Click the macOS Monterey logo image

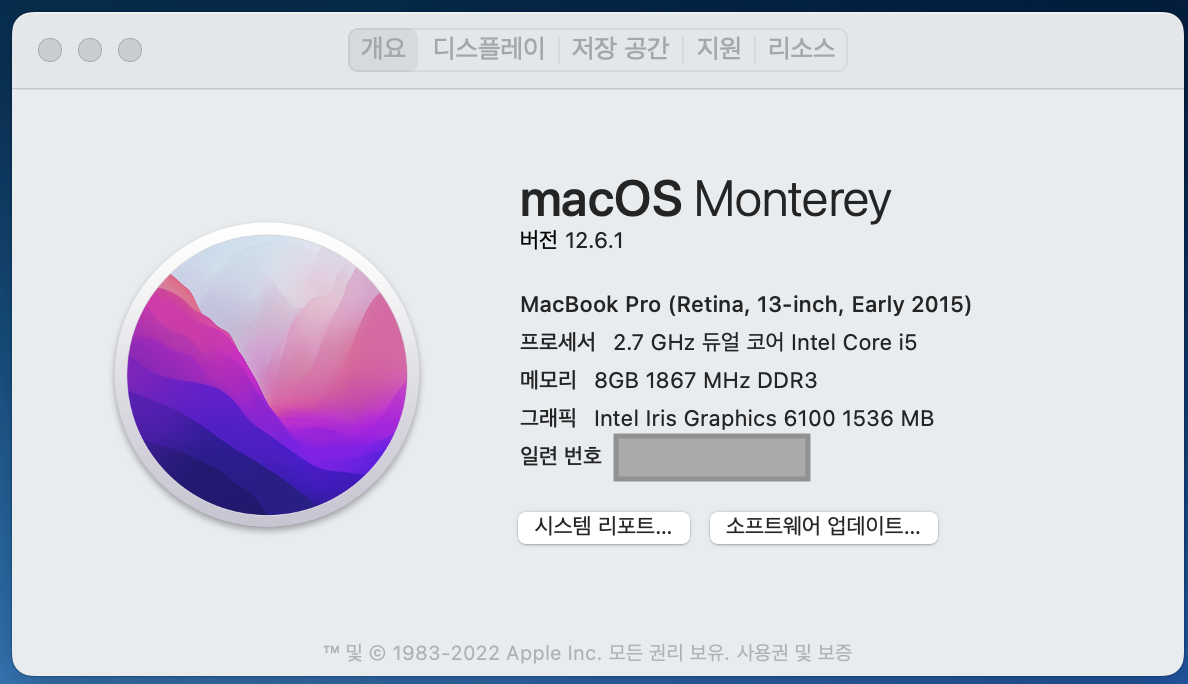267,374
